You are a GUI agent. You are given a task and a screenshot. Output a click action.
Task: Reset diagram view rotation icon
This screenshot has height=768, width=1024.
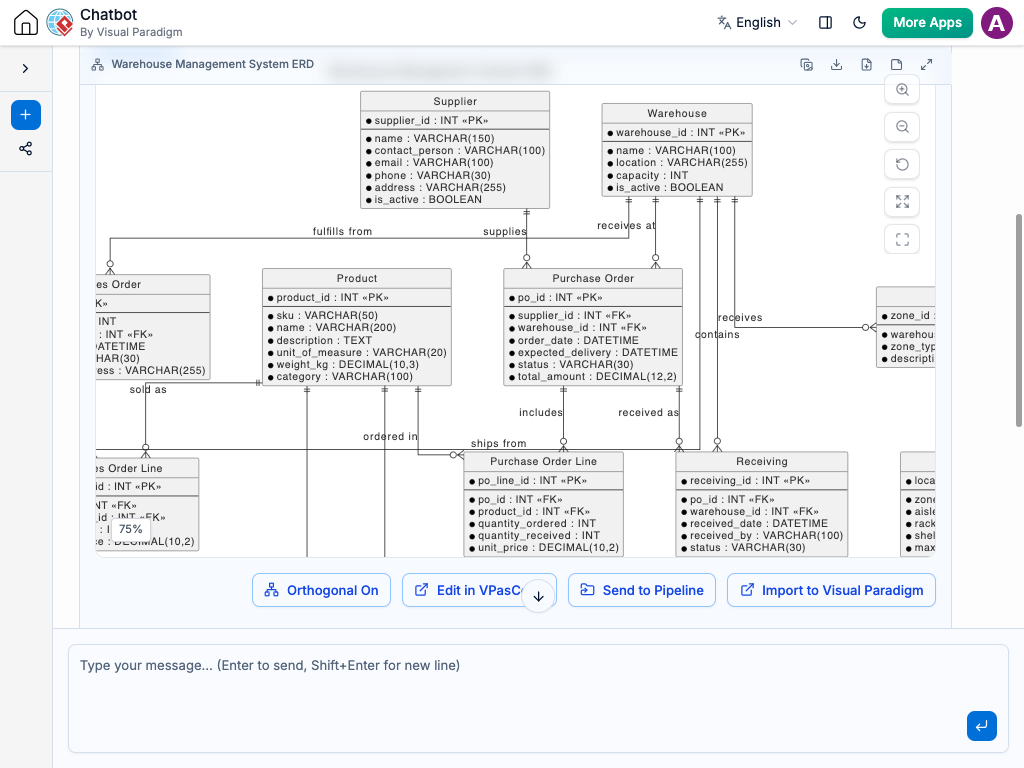[x=902, y=165]
